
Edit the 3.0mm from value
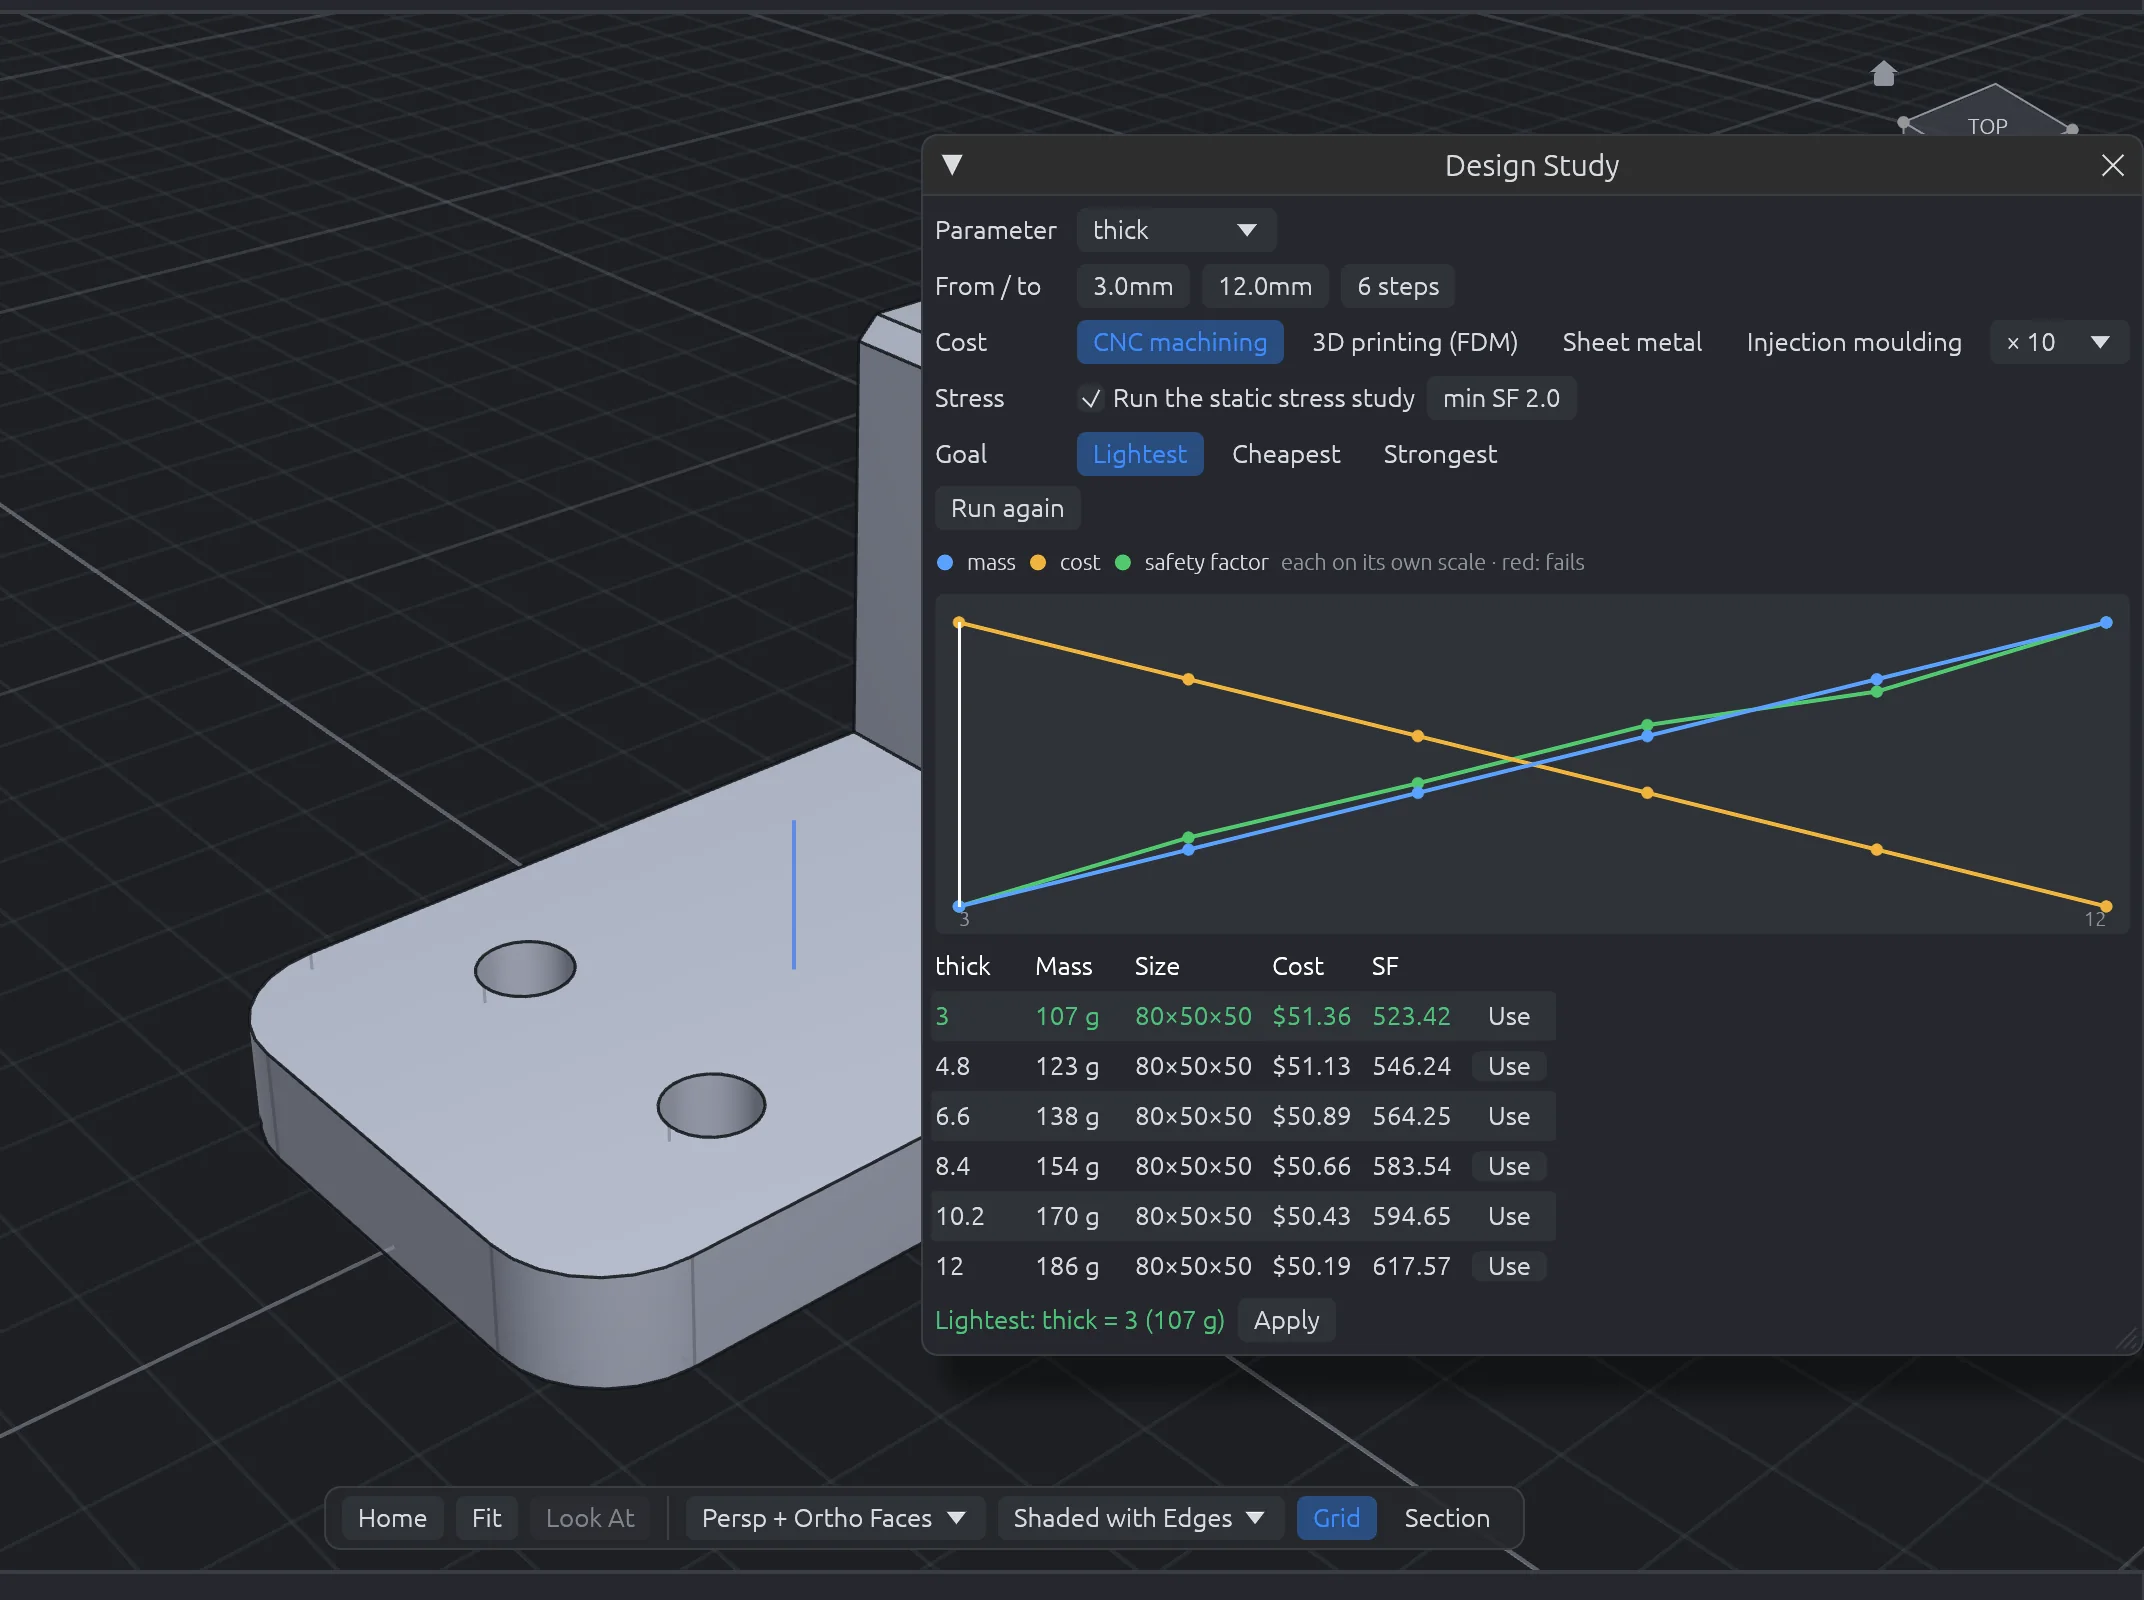1133,286
